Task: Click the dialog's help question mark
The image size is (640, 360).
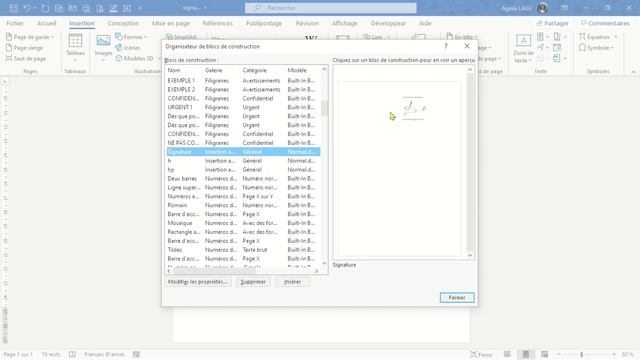Action: tap(446, 46)
